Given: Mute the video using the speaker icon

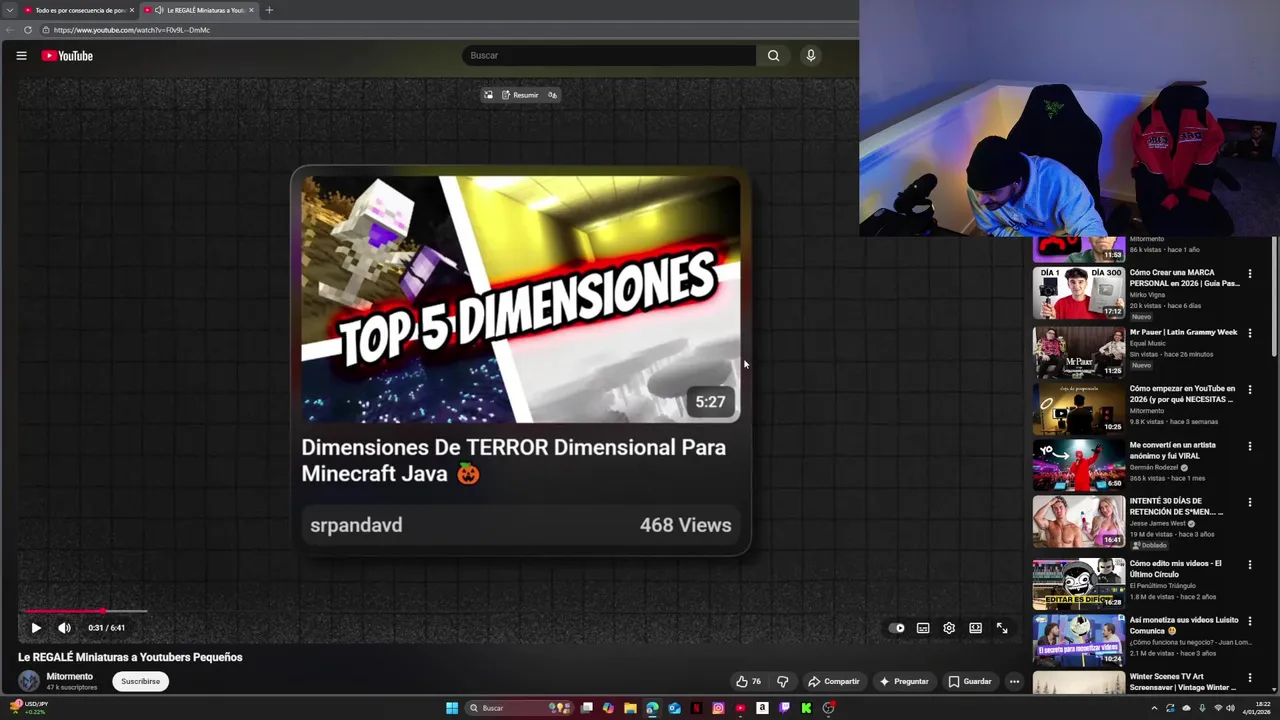Looking at the screenshot, I should pos(64,628).
